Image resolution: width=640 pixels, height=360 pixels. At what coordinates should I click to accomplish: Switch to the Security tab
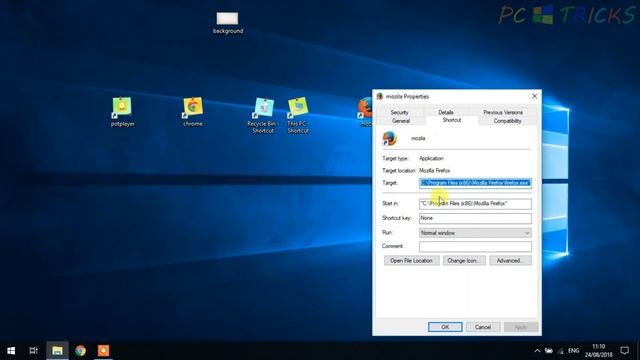tap(399, 112)
